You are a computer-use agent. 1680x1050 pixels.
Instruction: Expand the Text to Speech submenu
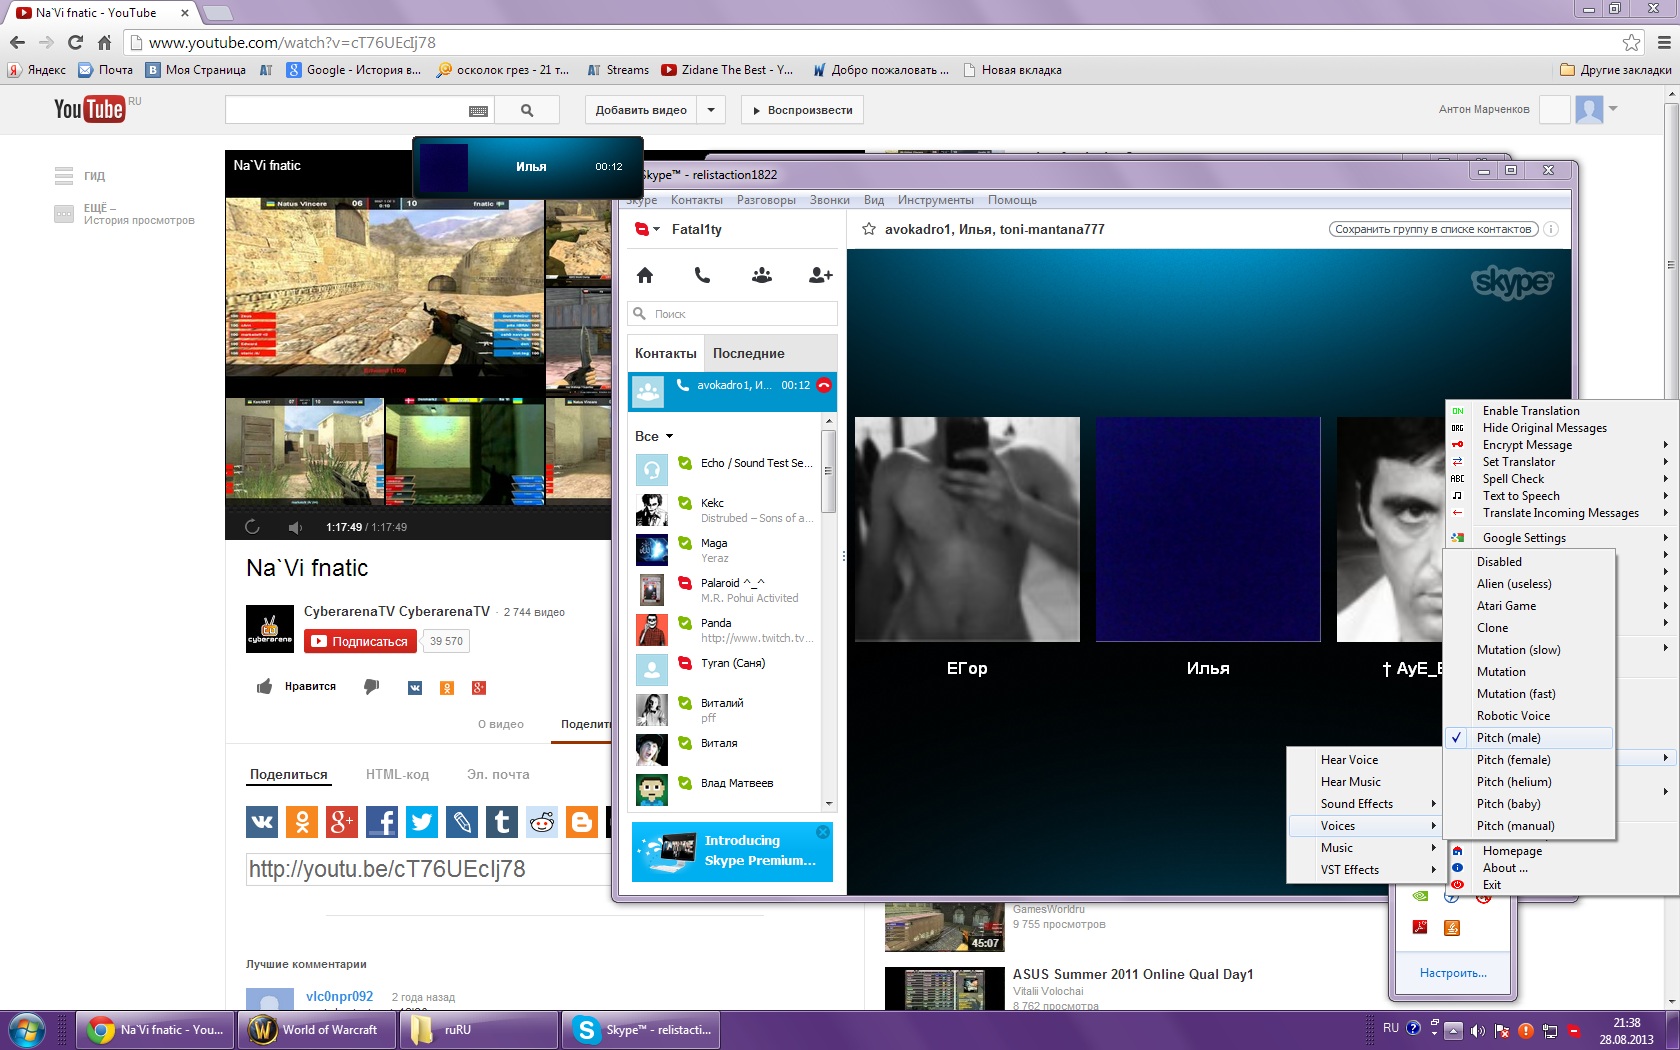coord(1562,496)
